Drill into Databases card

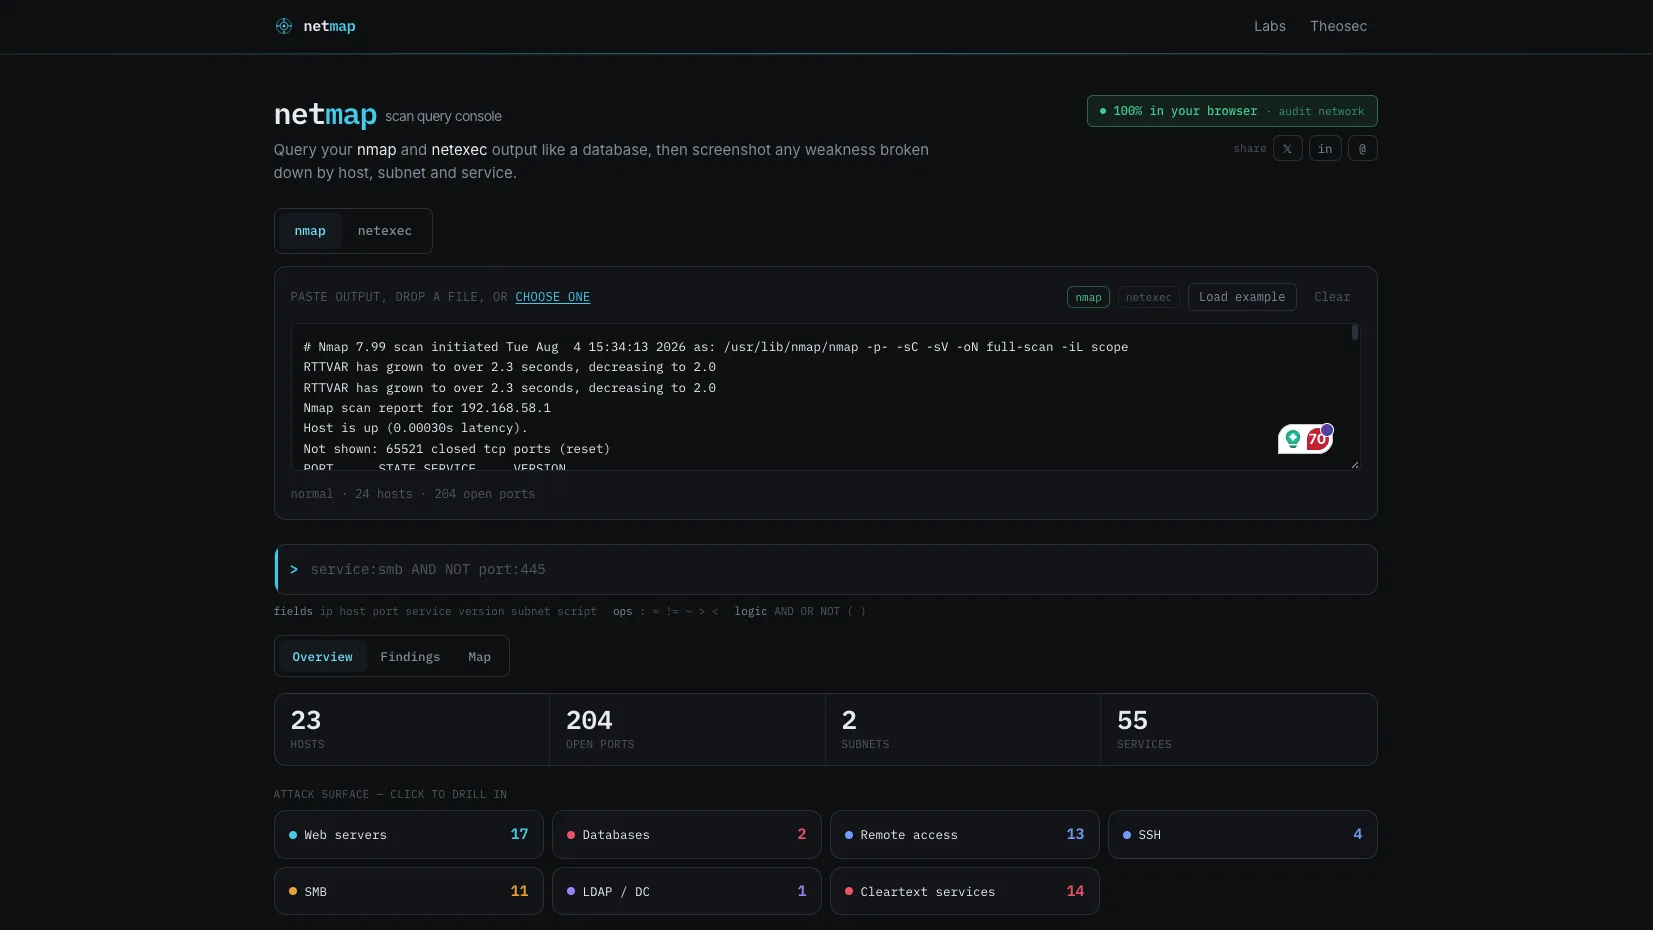pos(687,834)
